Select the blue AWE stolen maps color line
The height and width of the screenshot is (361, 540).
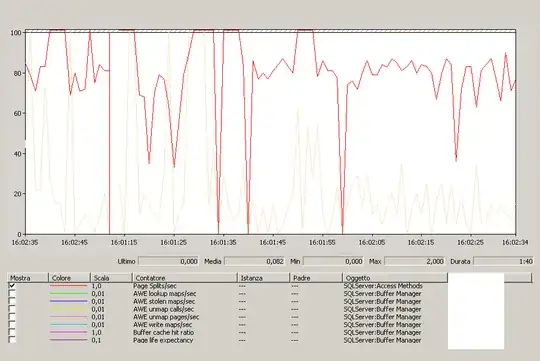(x=69, y=301)
